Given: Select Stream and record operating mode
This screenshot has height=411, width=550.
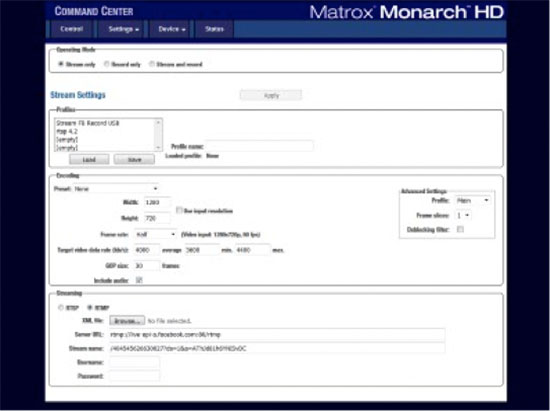Looking at the screenshot, I should (x=152, y=64).
